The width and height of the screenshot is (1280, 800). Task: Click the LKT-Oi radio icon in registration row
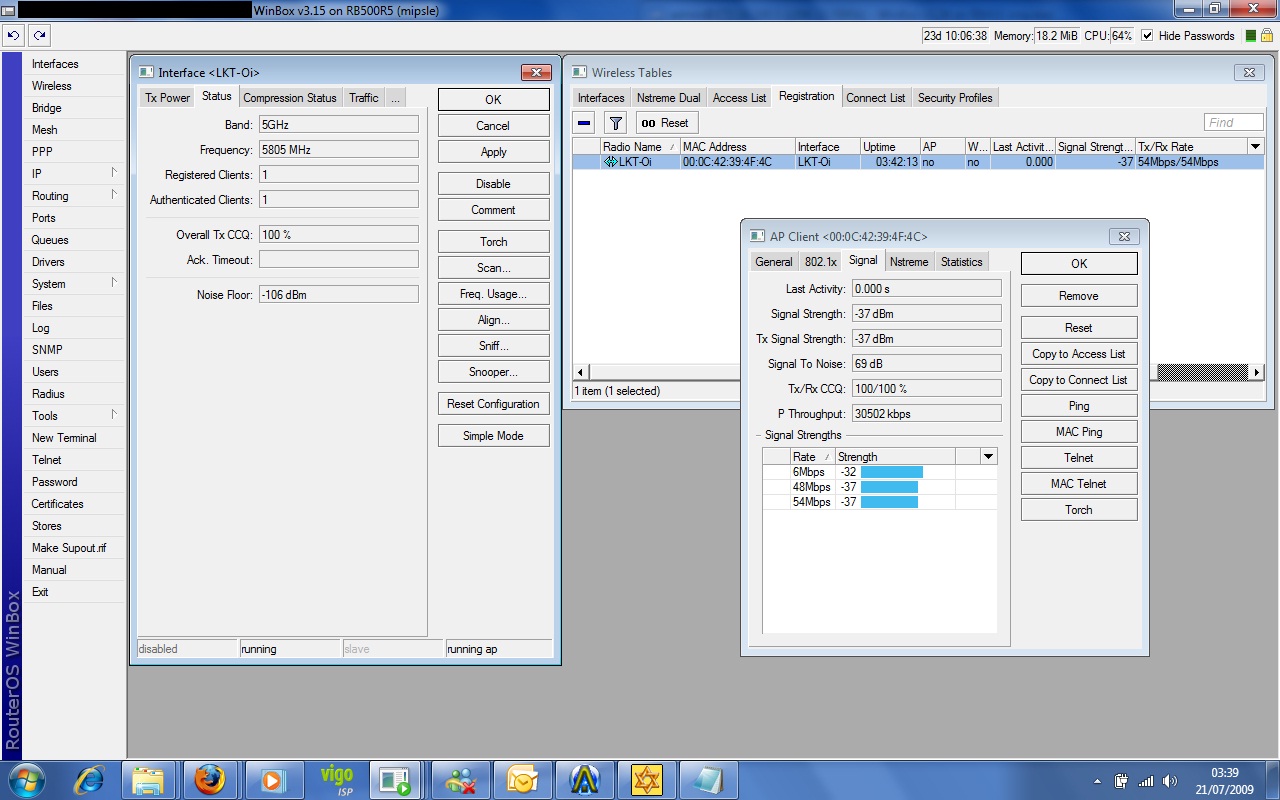coord(610,162)
